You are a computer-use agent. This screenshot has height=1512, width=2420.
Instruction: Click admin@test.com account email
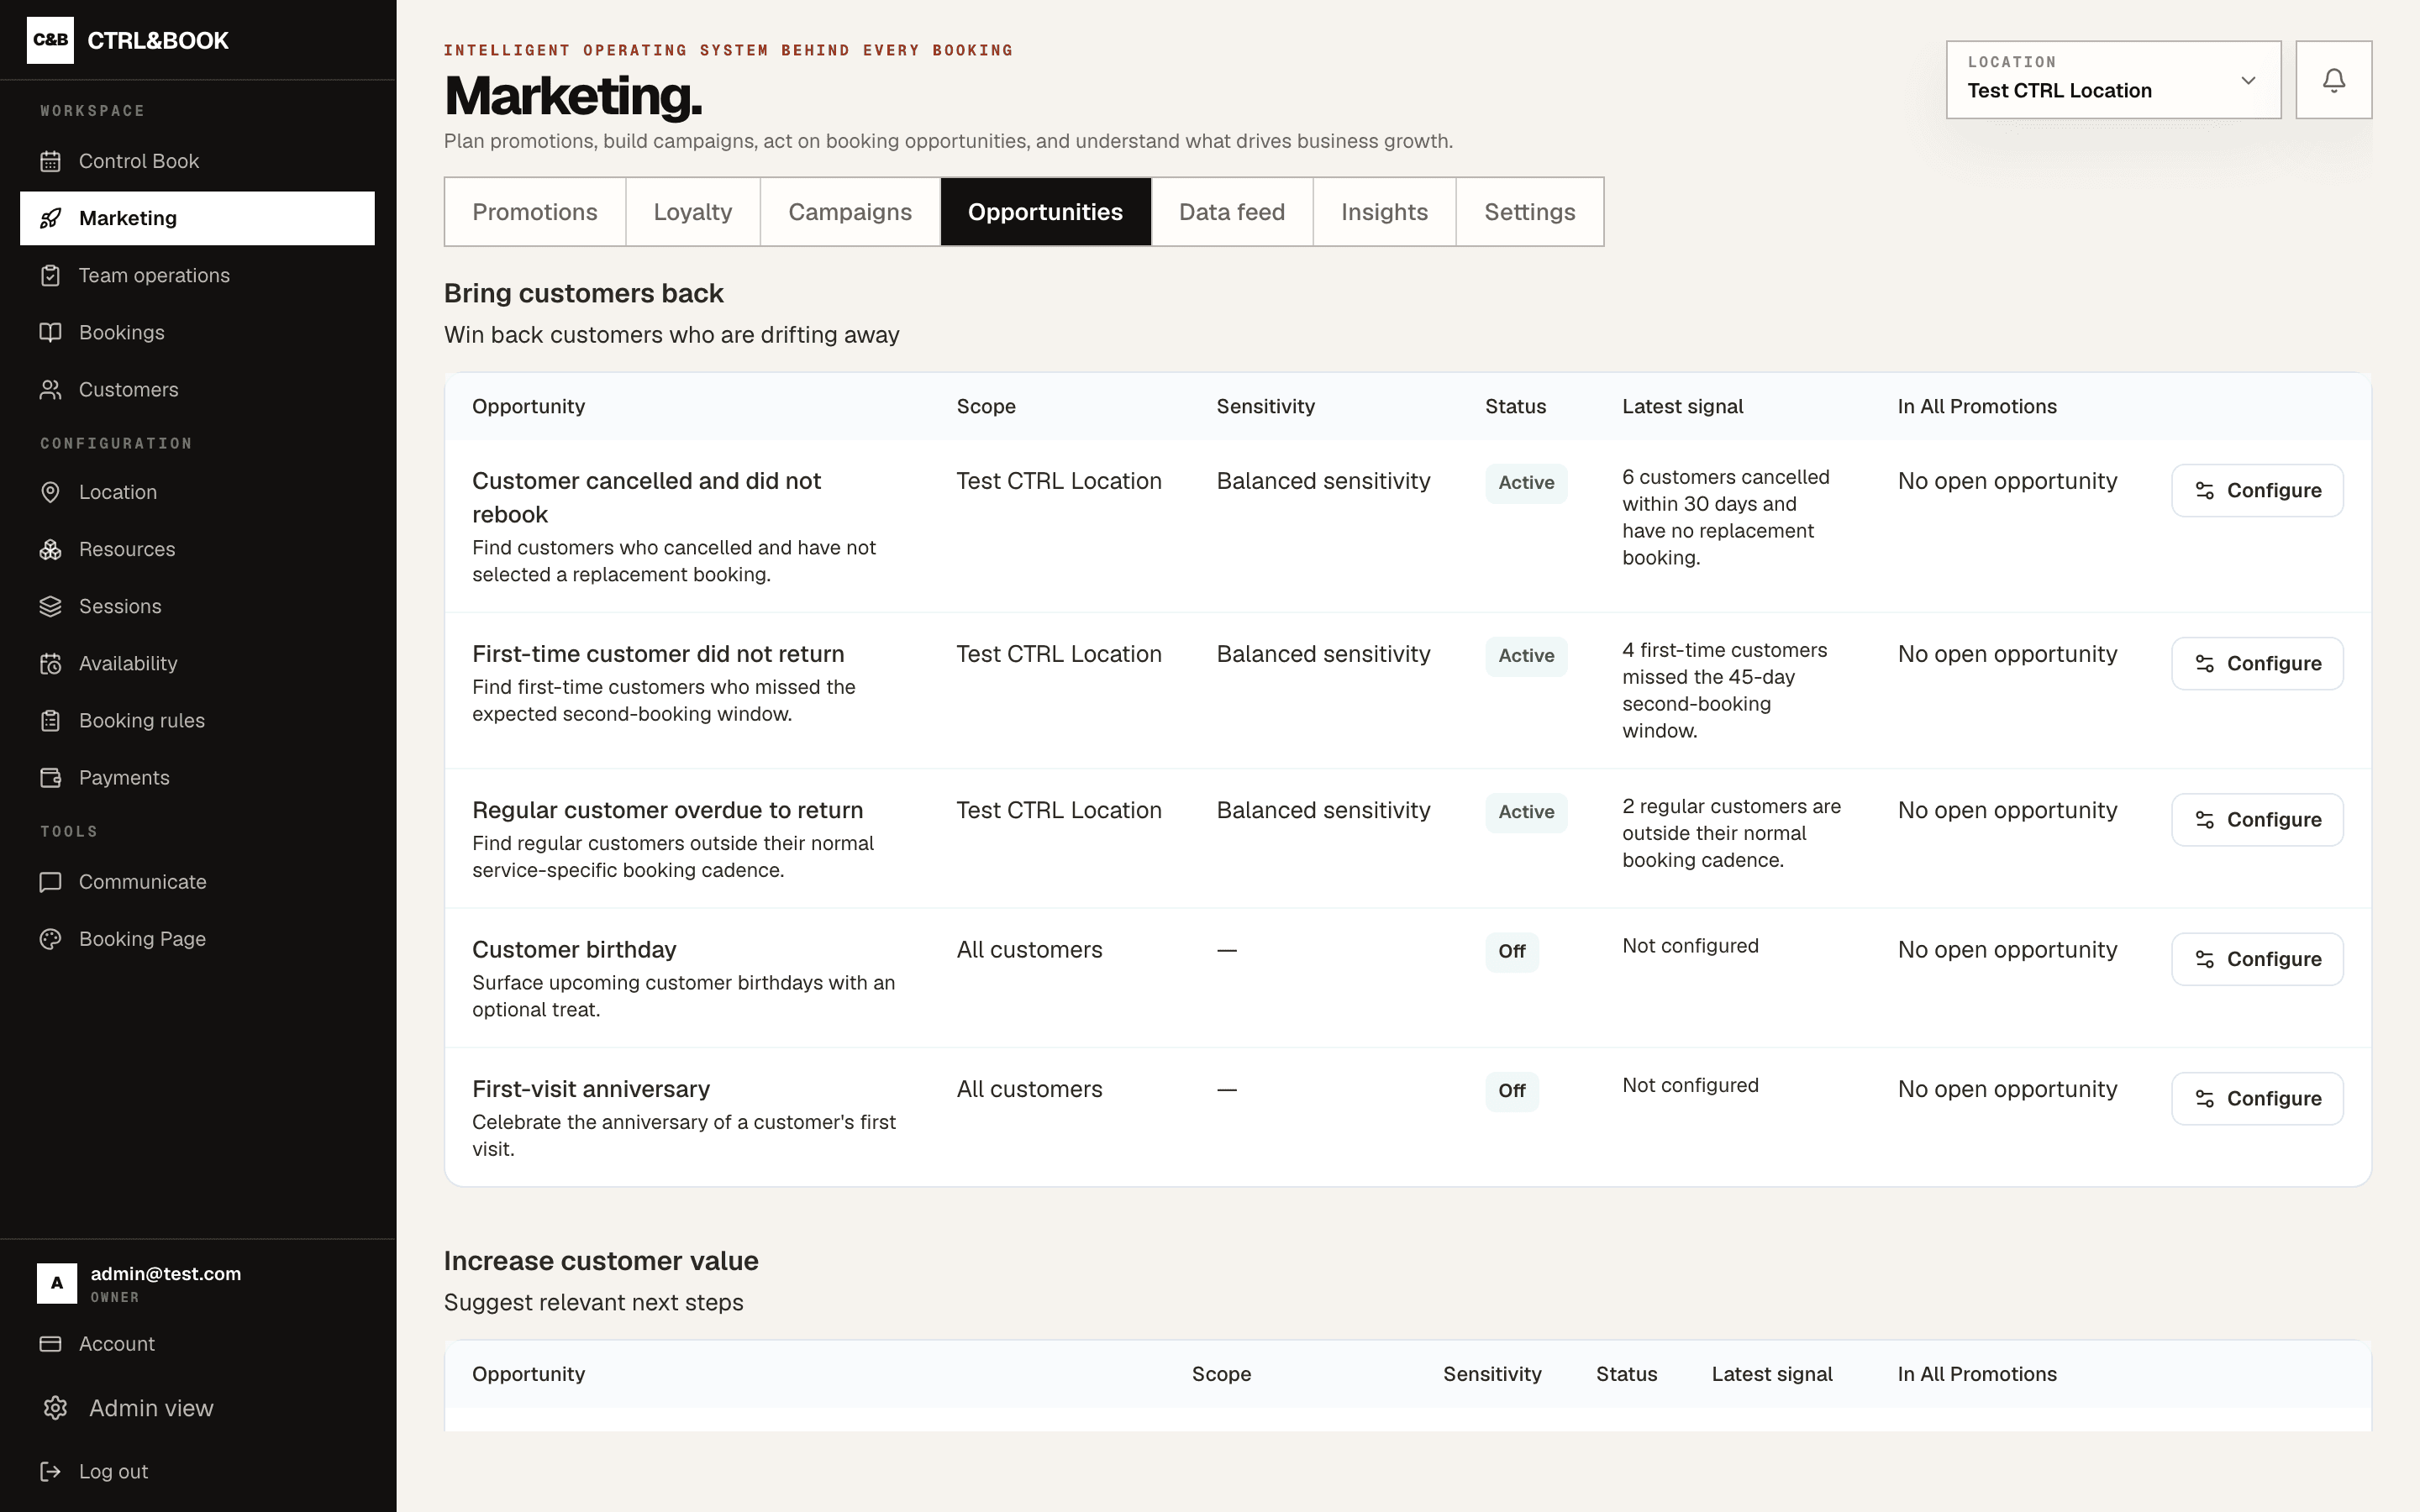coord(166,1274)
